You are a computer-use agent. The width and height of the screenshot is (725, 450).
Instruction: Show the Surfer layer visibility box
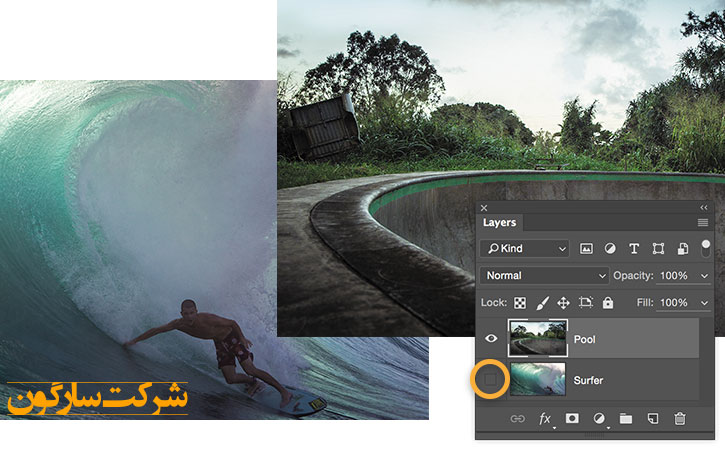point(491,380)
